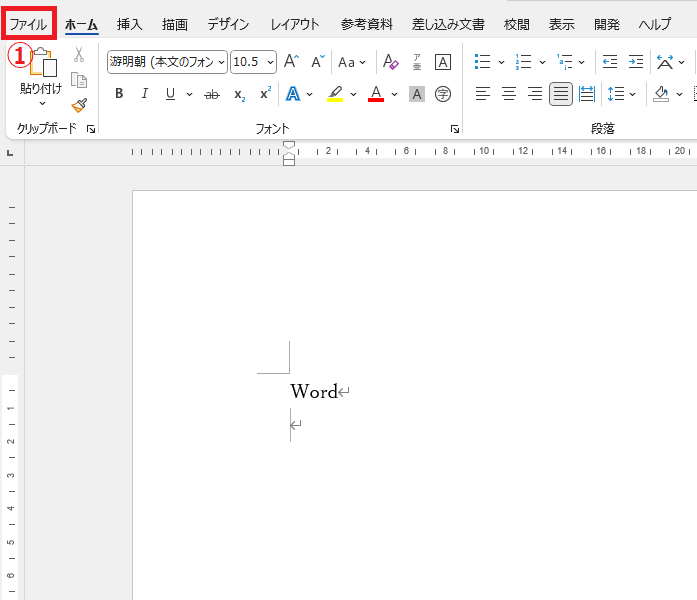
Task: Apply yellow text highlight color
Action: point(335,94)
